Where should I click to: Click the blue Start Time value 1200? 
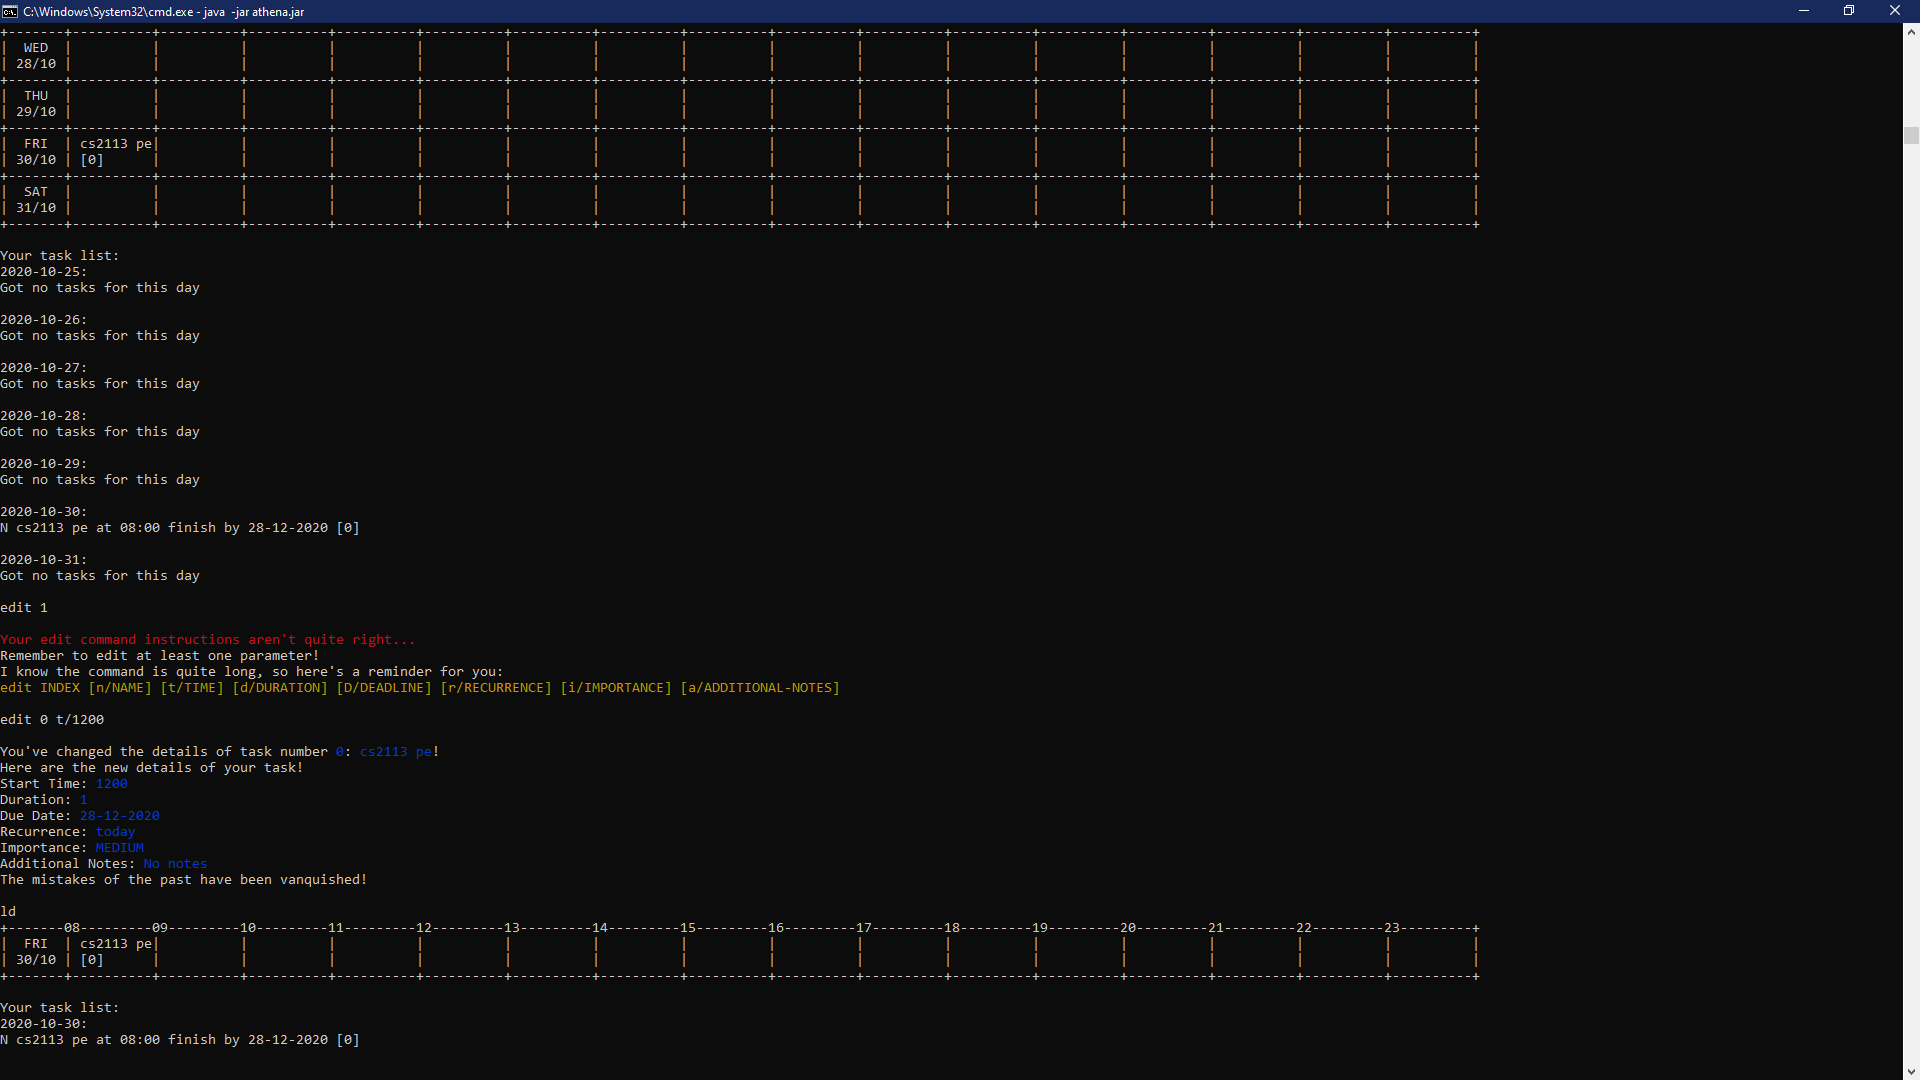[x=111, y=784]
